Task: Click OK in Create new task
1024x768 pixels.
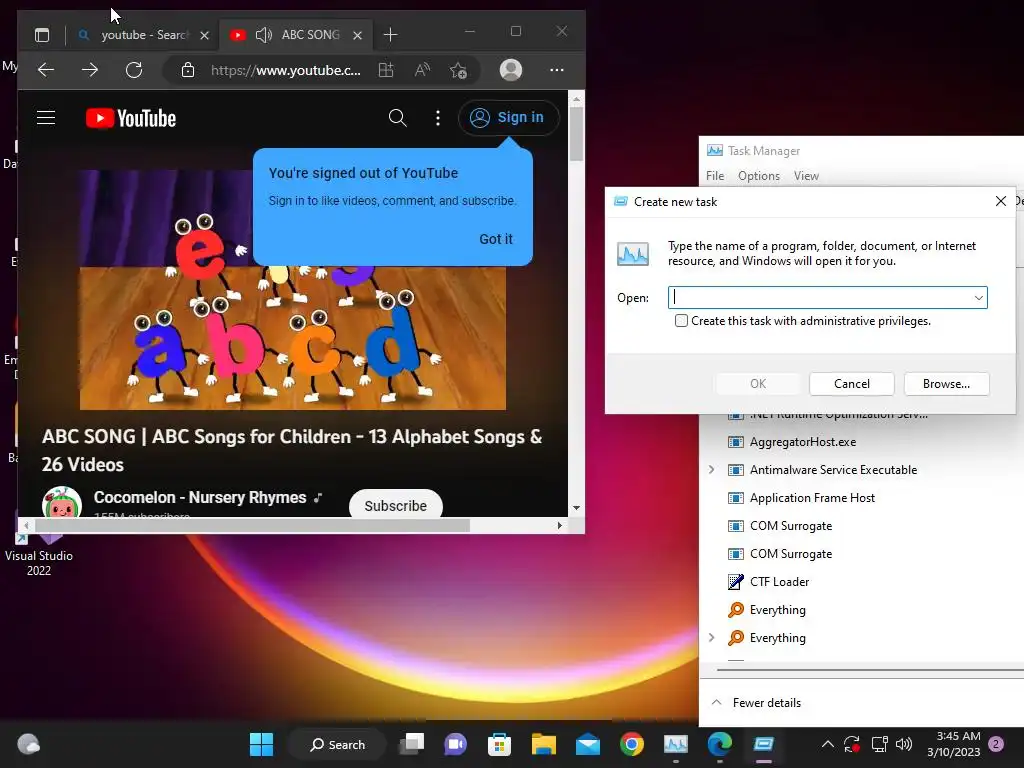Action: (758, 384)
